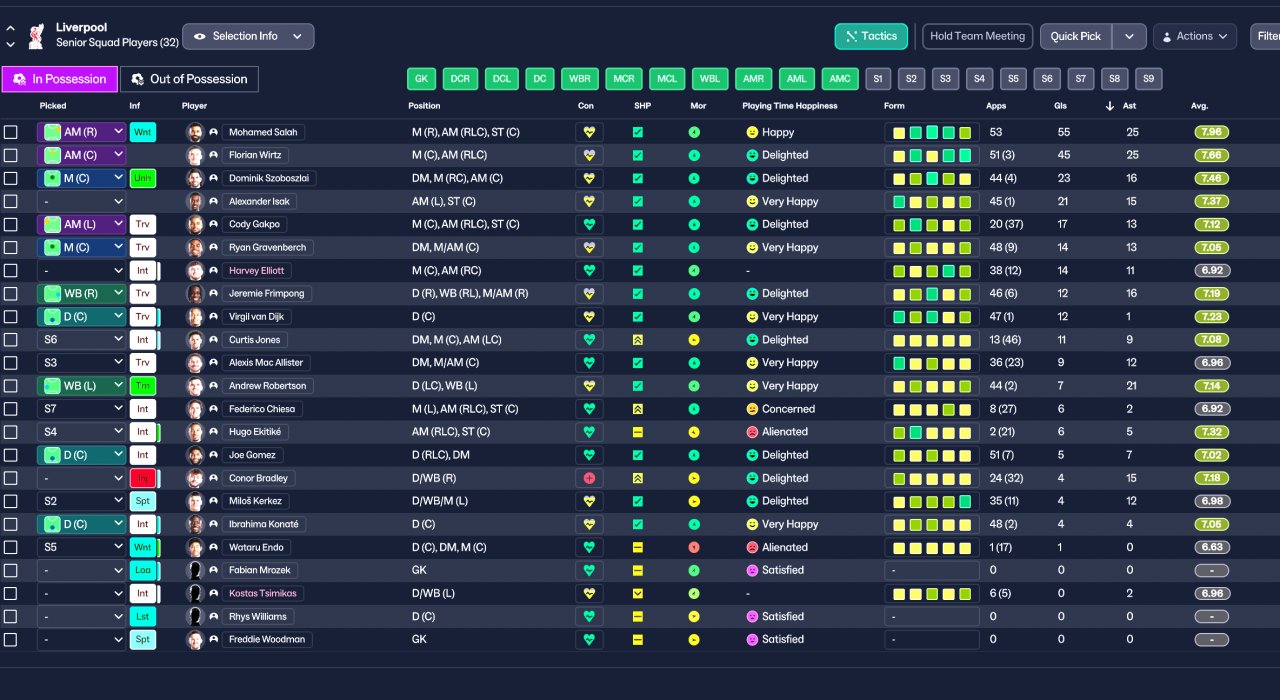Select the S9 substitute filter
Screen dimensions: 1280x700
pos(1149,79)
